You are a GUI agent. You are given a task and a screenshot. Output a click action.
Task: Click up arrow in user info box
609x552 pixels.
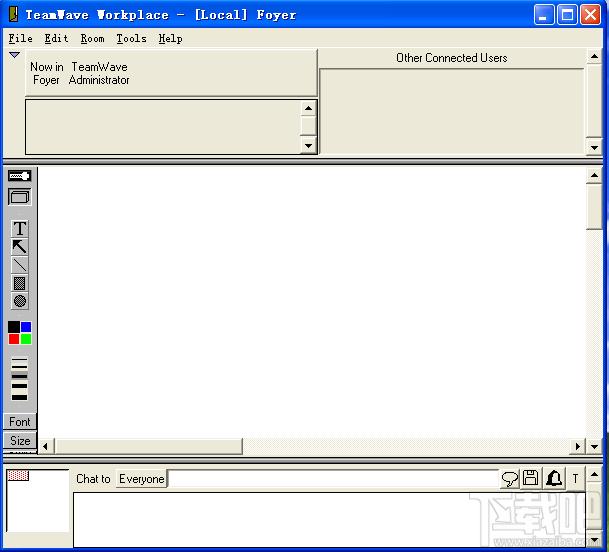[308, 108]
